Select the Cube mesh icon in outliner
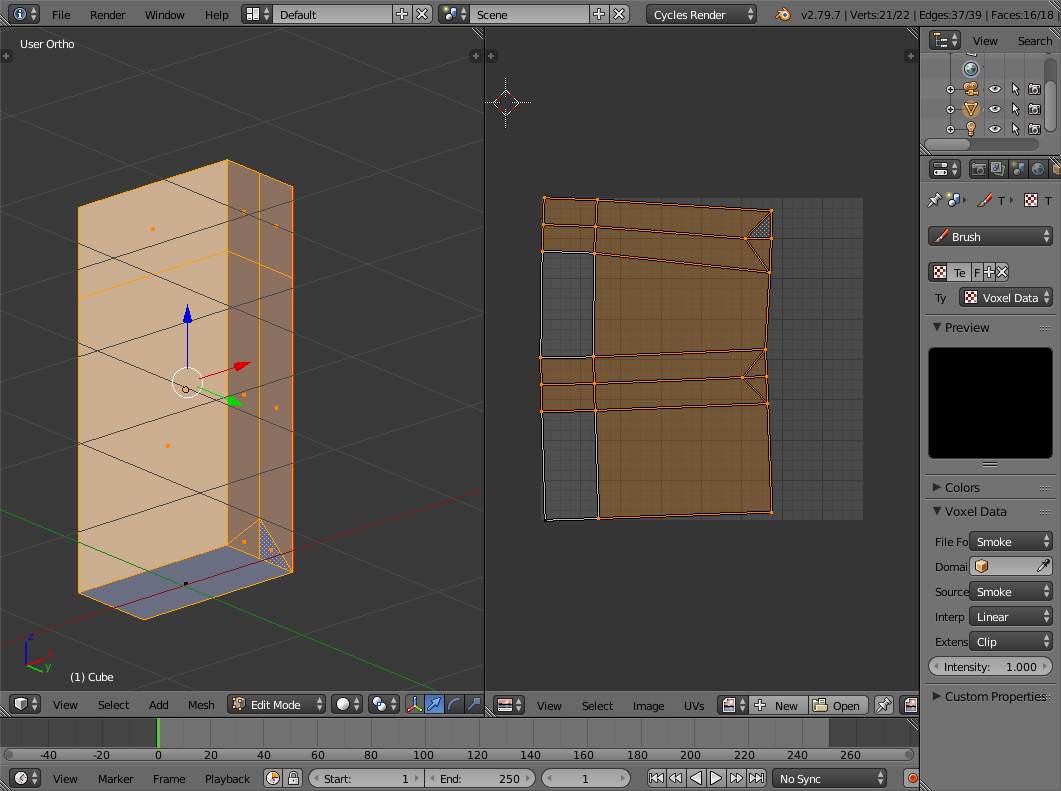The width and height of the screenshot is (1061, 791). (971, 108)
